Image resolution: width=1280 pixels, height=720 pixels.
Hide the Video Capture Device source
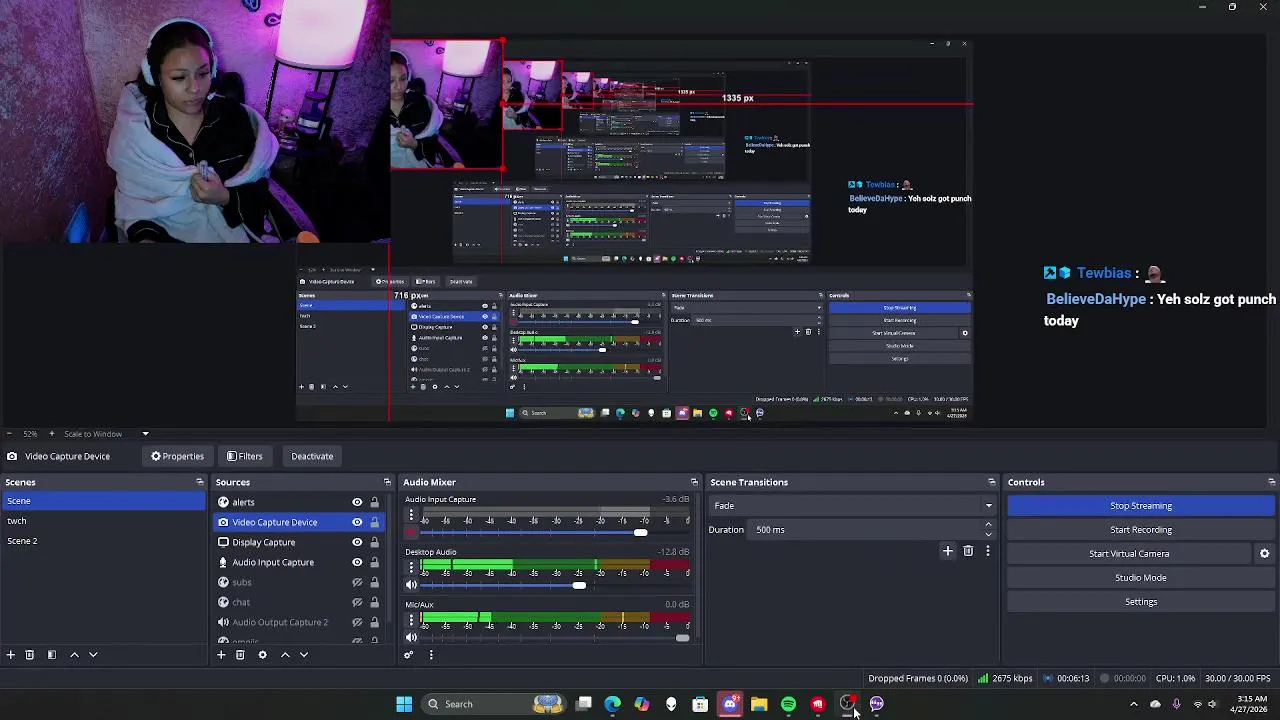(357, 522)
